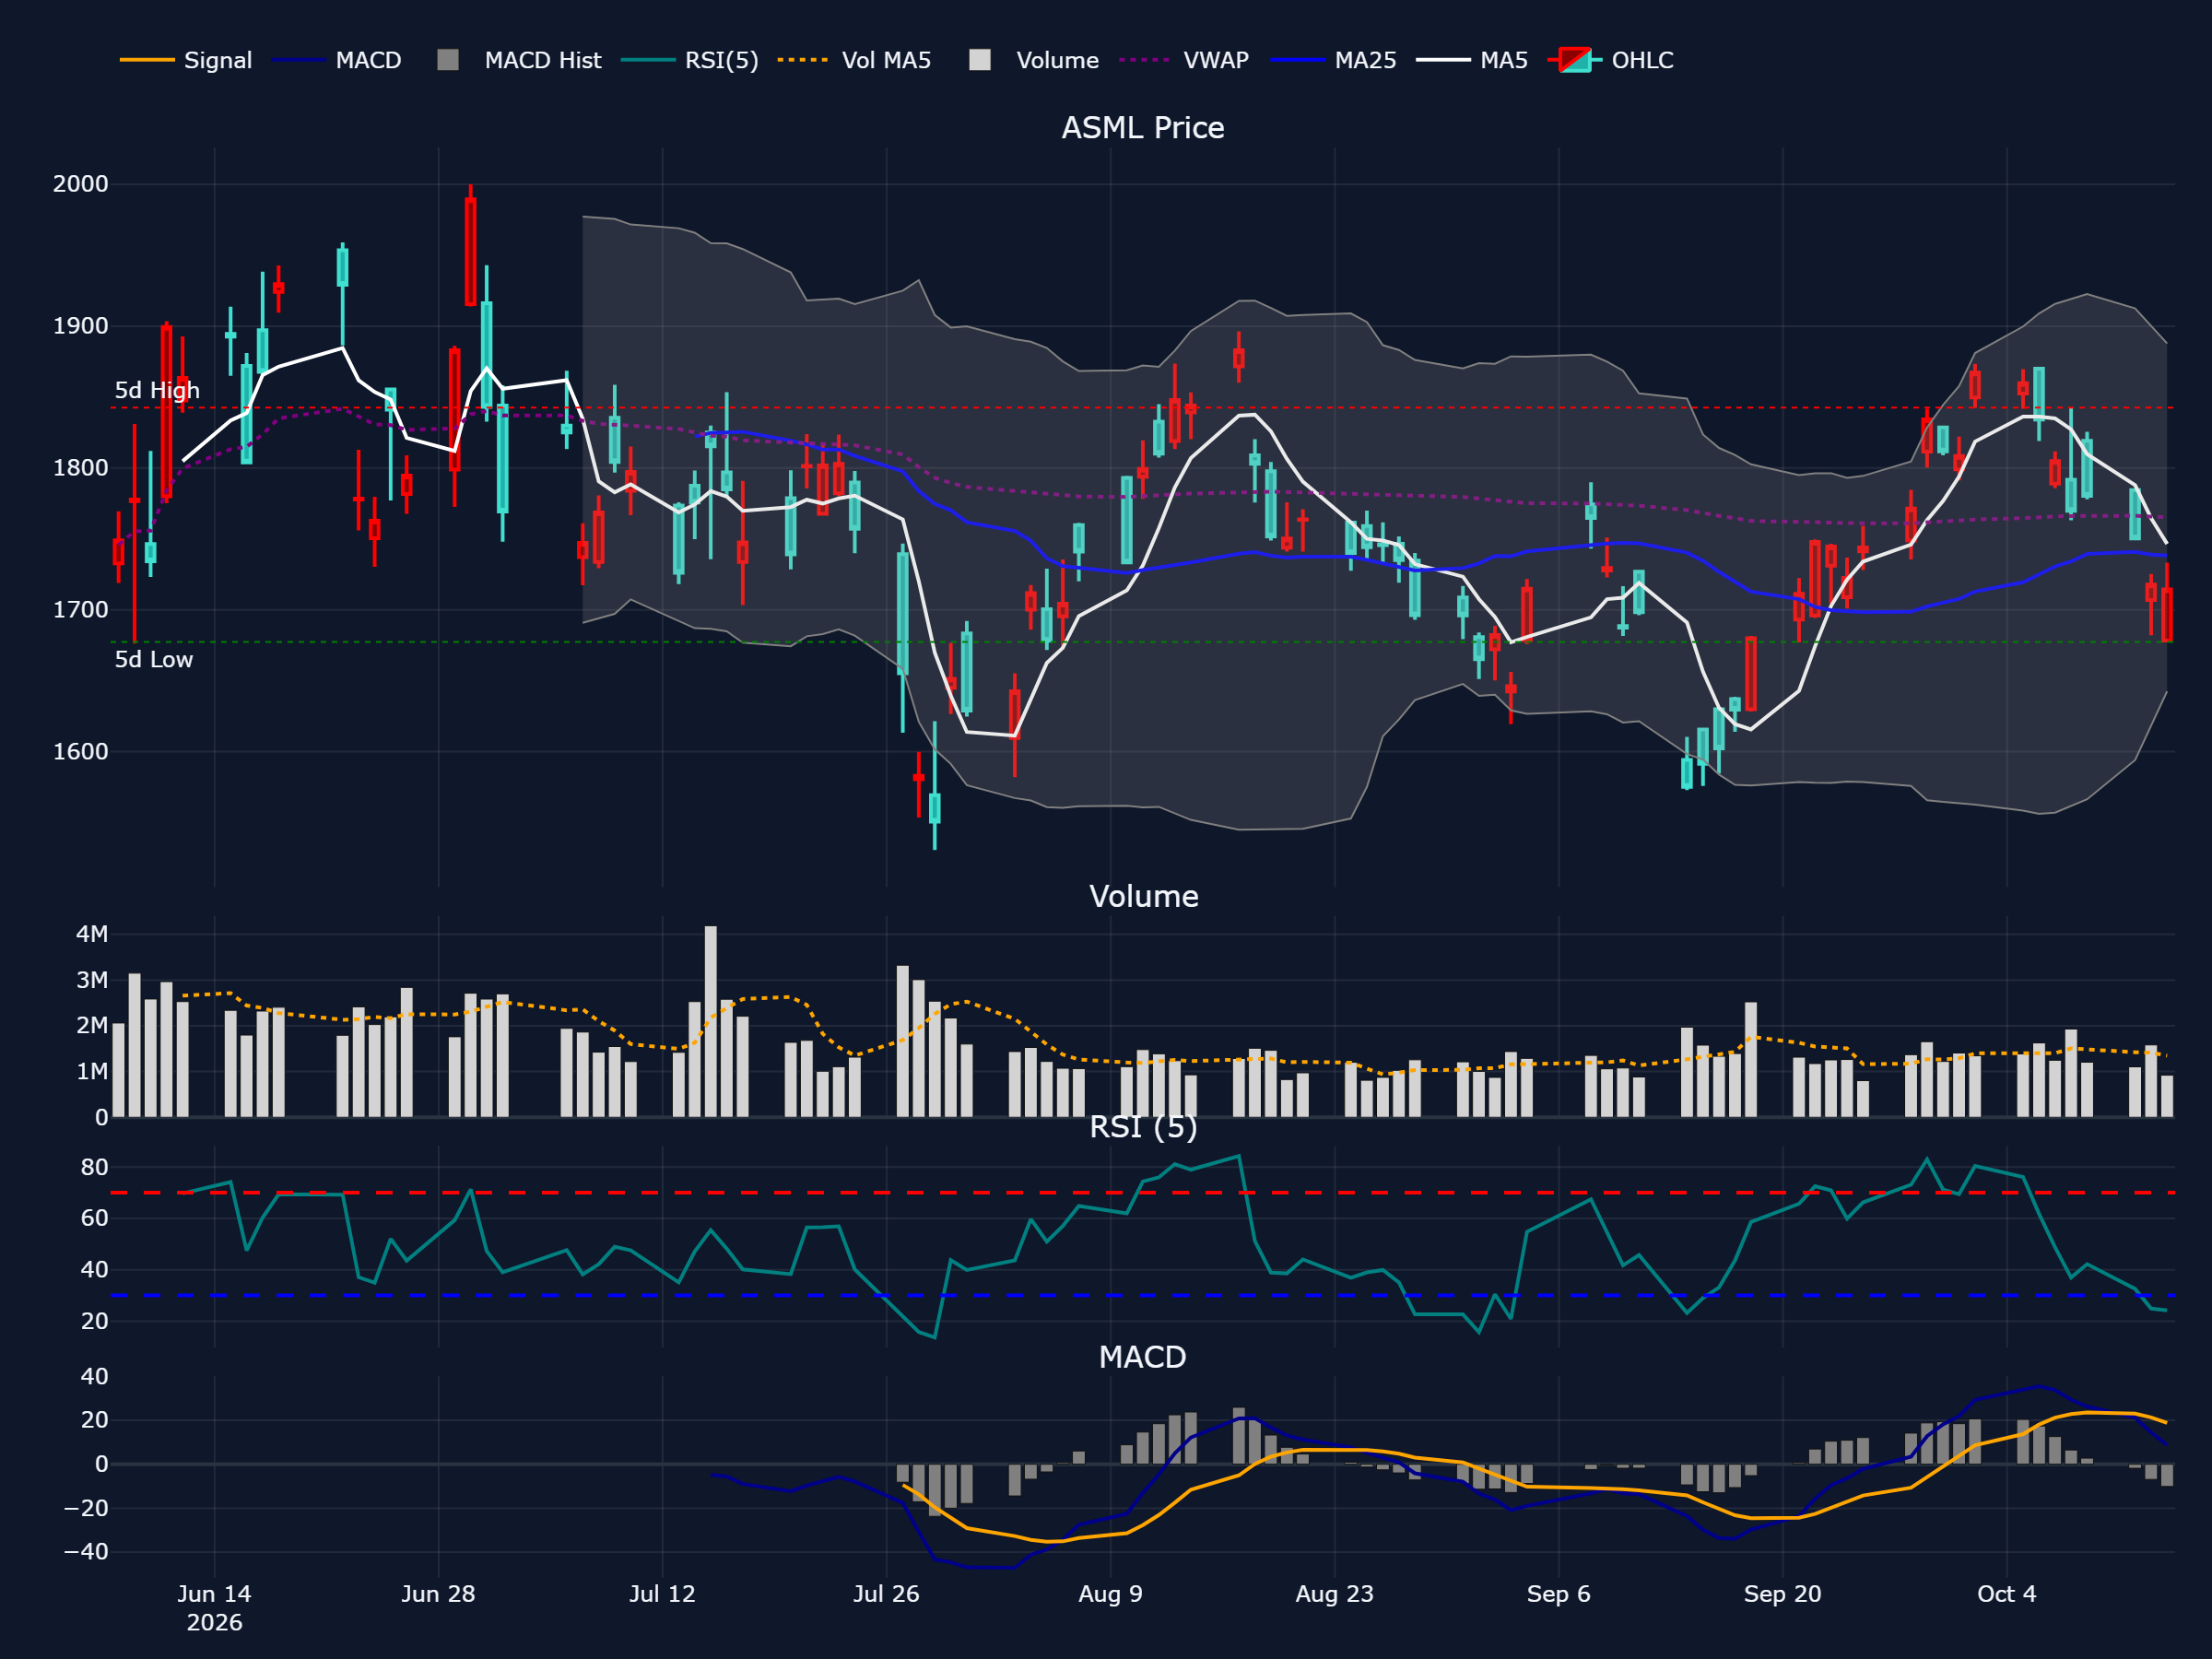Click the Jun 28 date label

438,1594
